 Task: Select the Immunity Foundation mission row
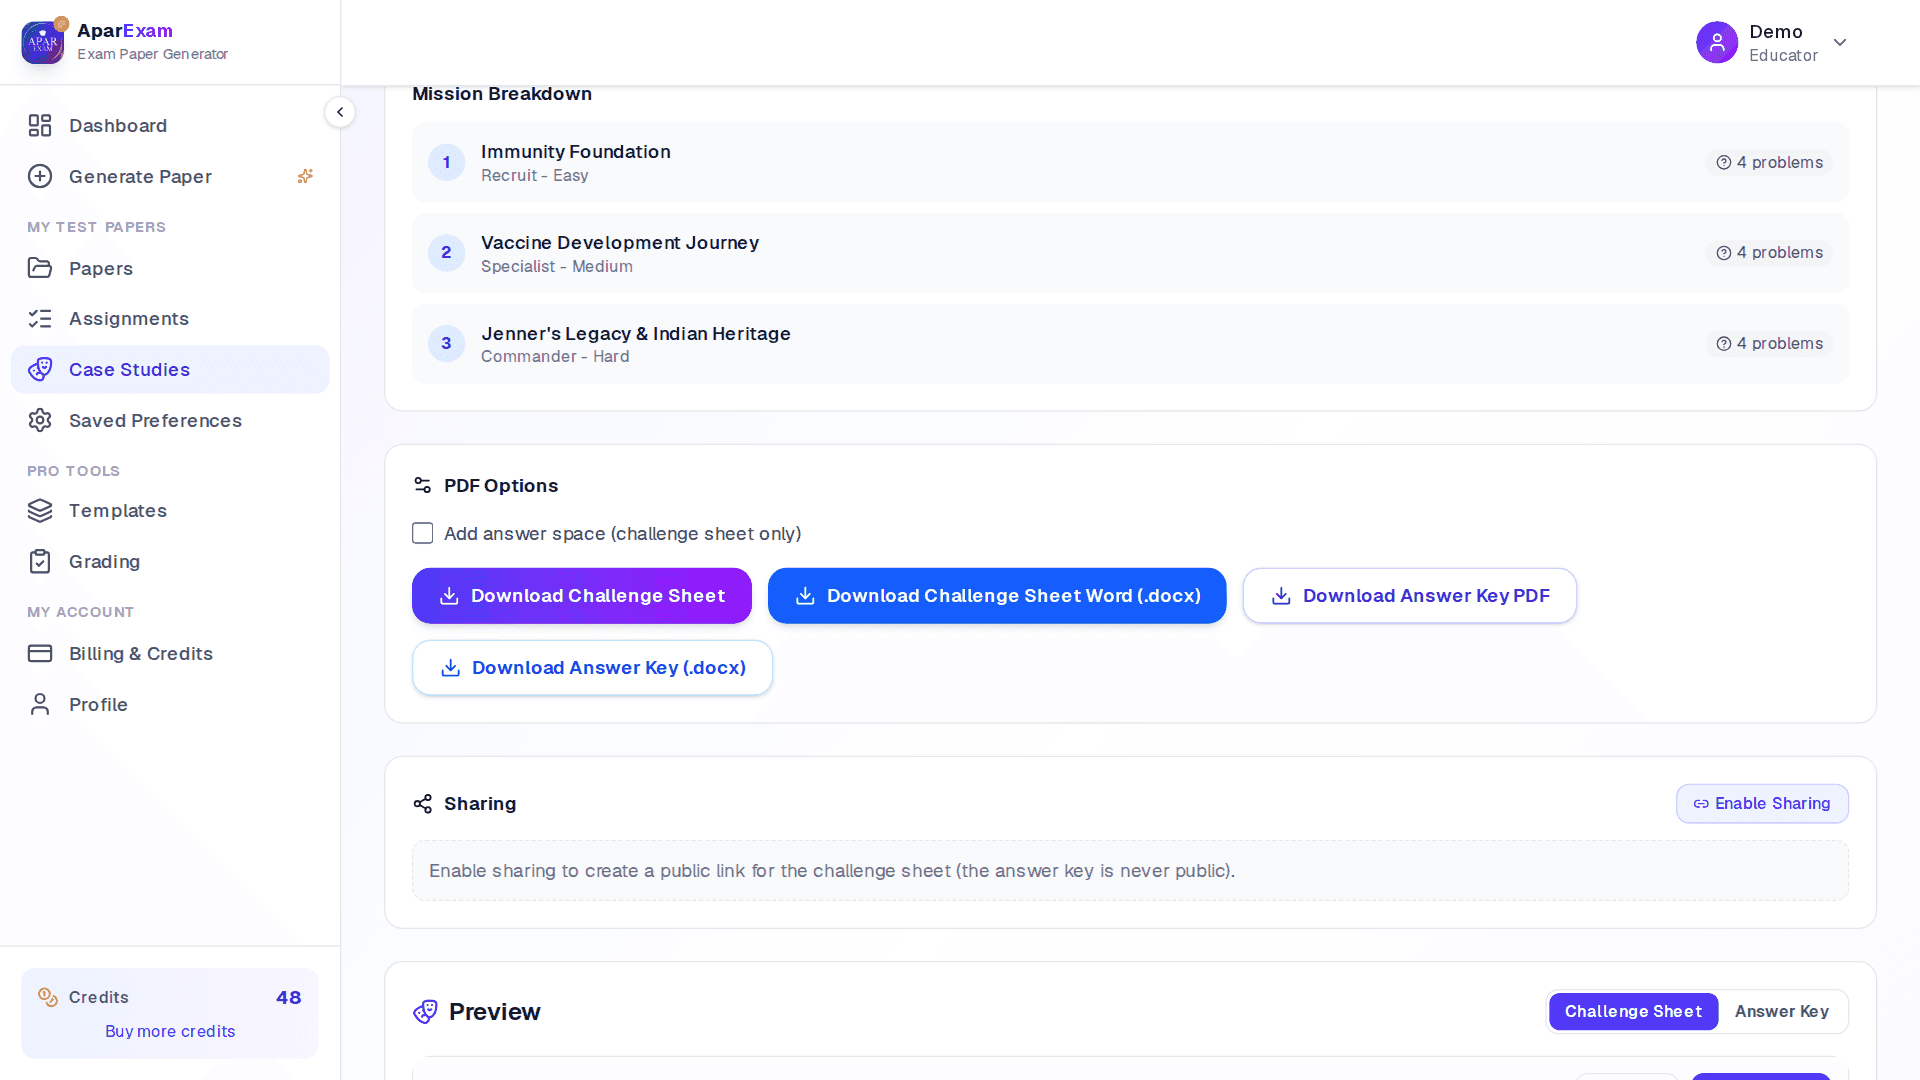click(1130, 163)
